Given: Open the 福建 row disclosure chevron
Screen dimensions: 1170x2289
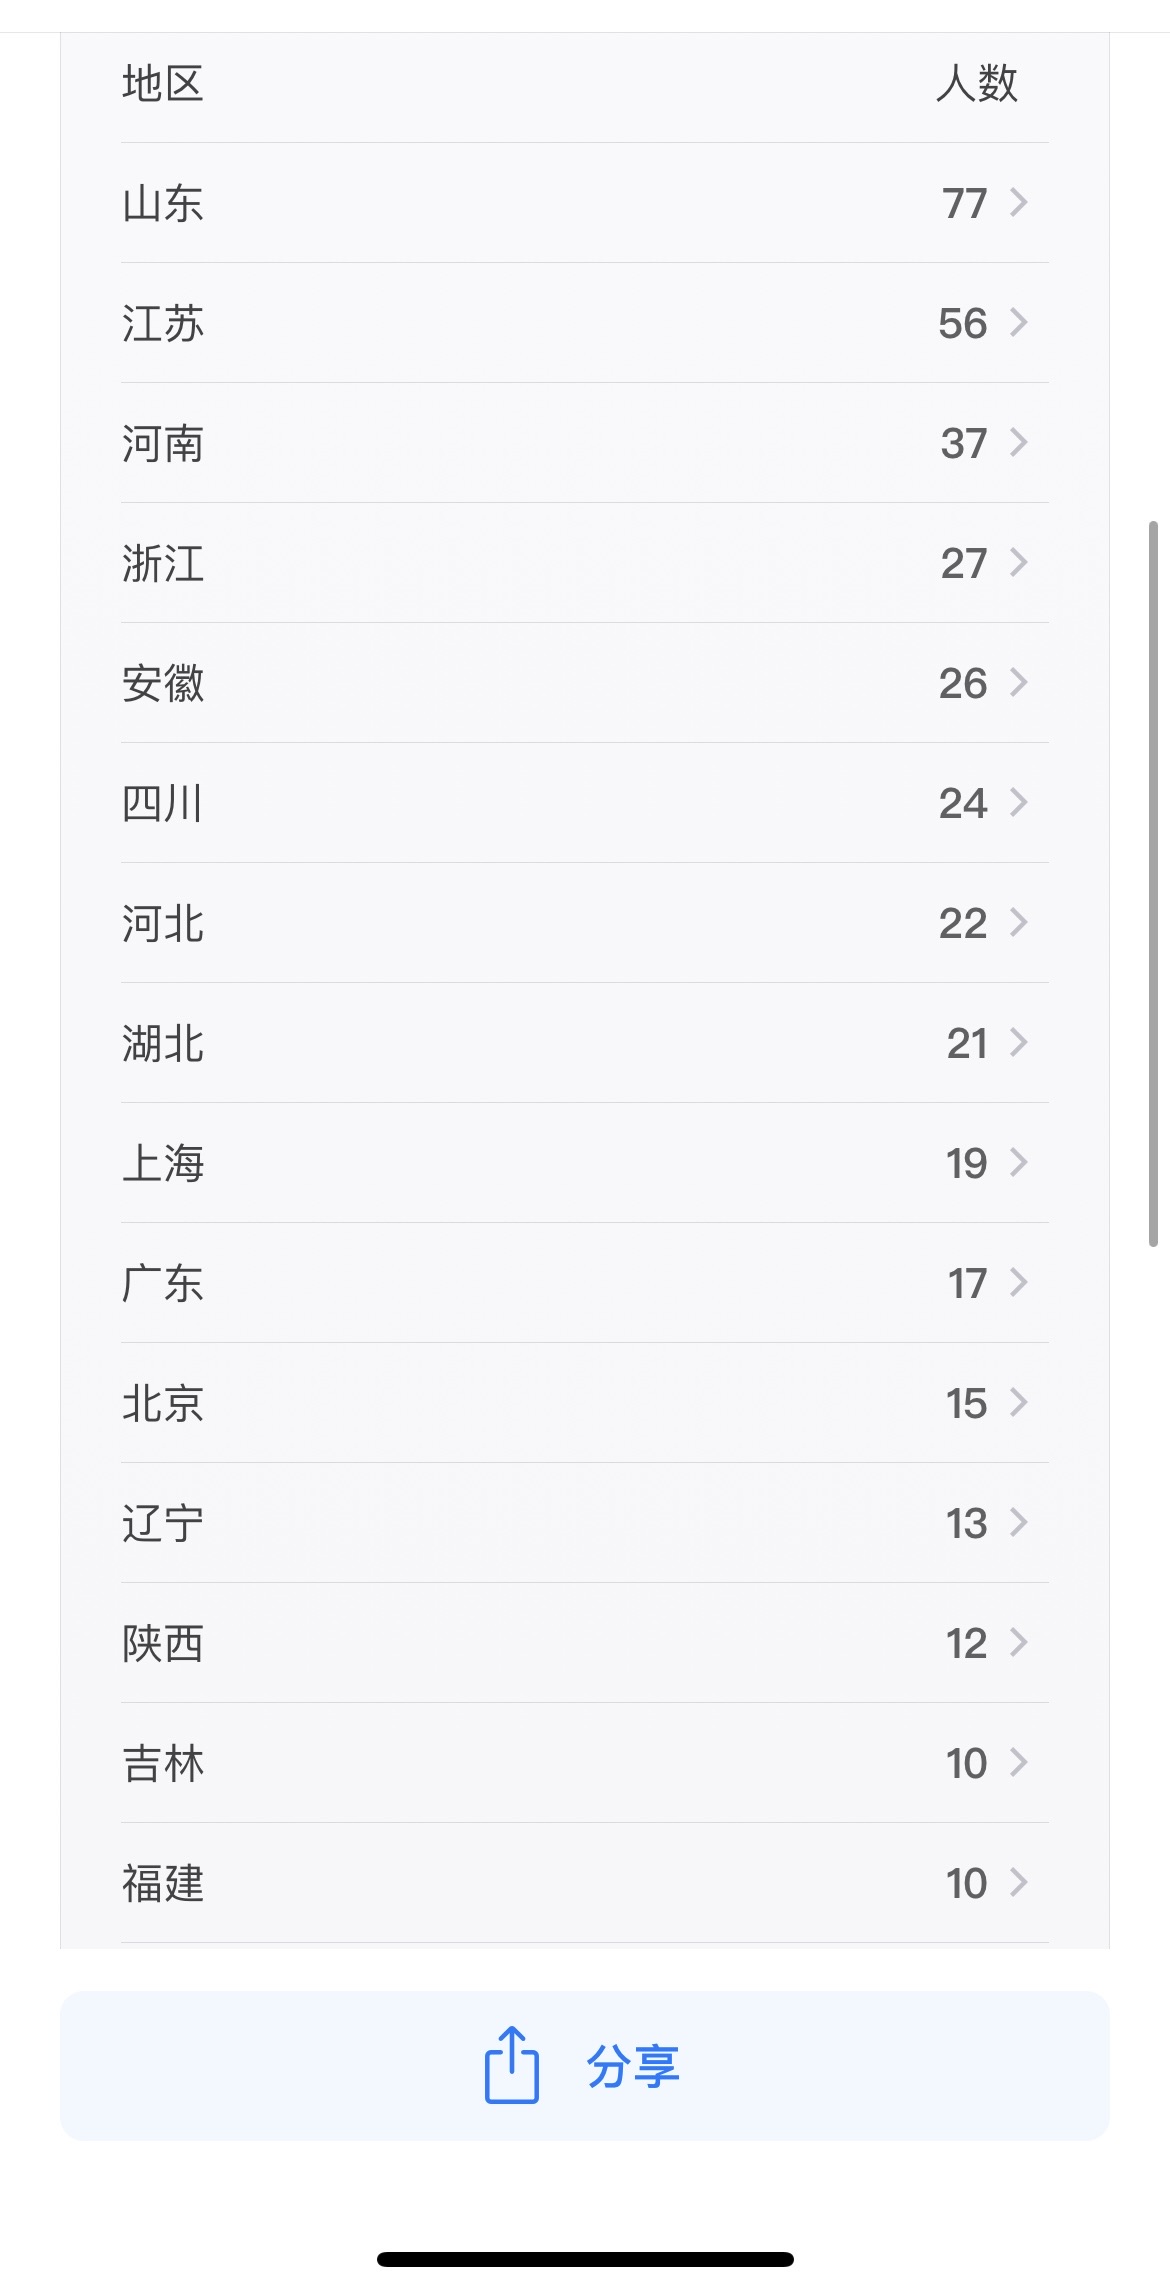Looking at the screenshot, I should click(x=1018, y=1883).
